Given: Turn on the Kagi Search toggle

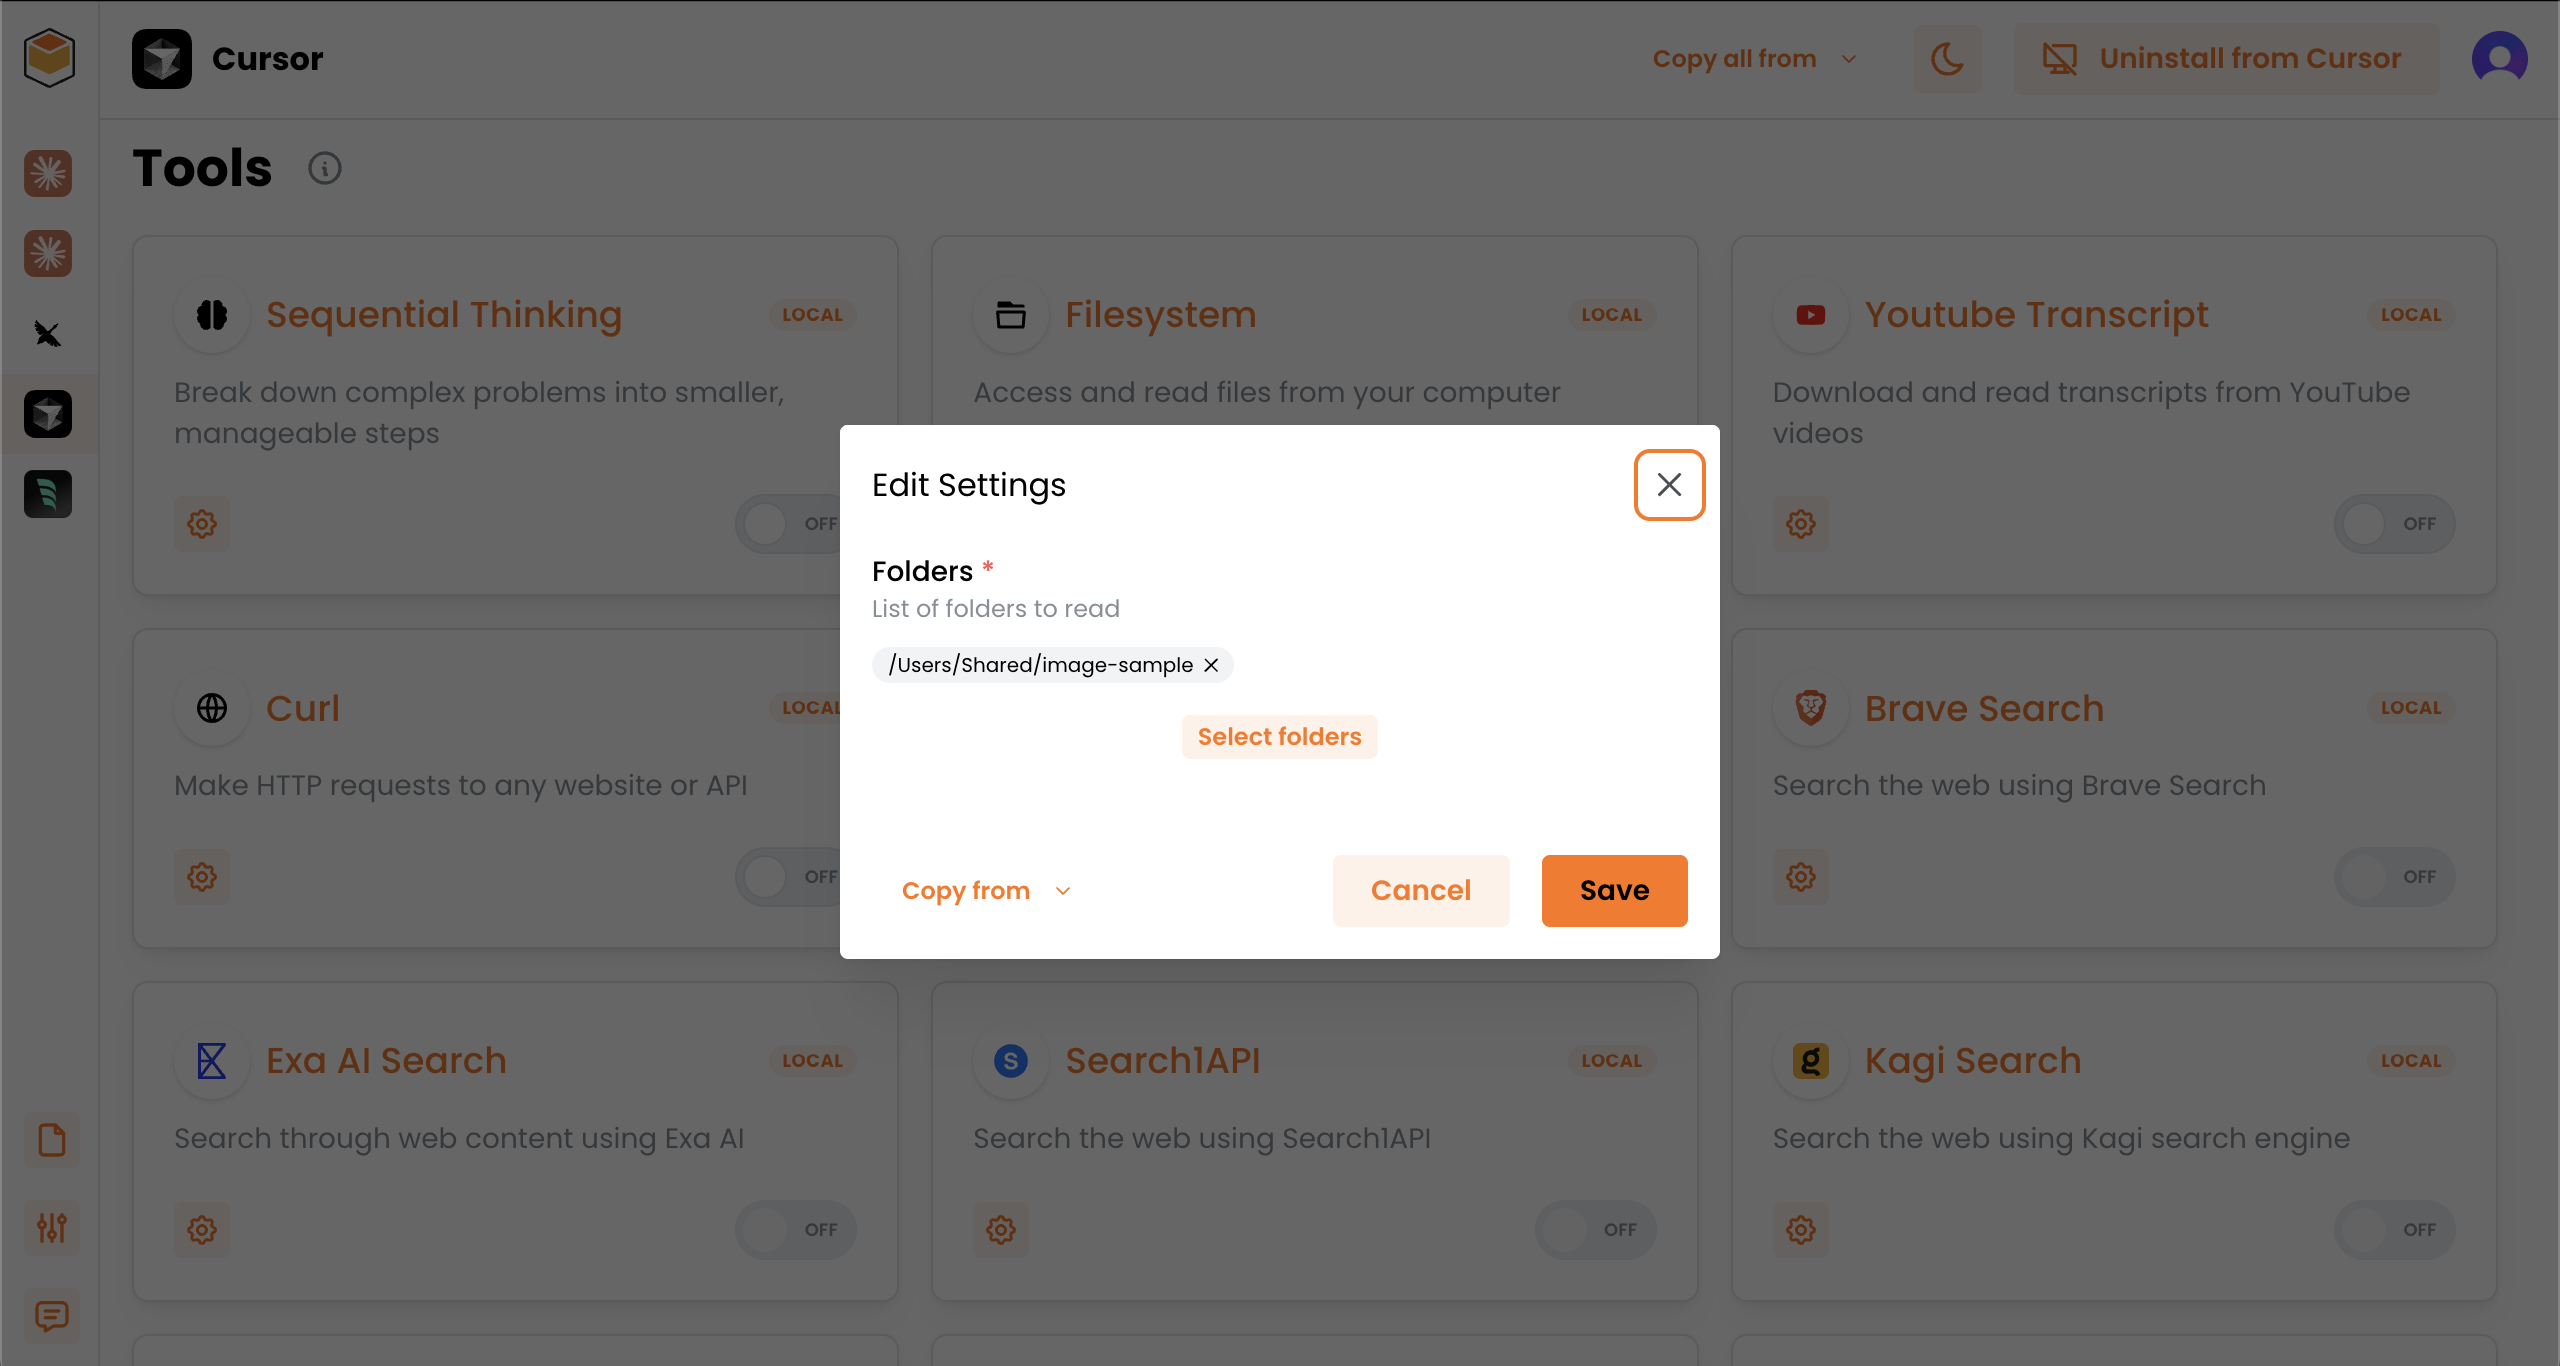Looking at the screenshot, I should tap(2394, 1230).
